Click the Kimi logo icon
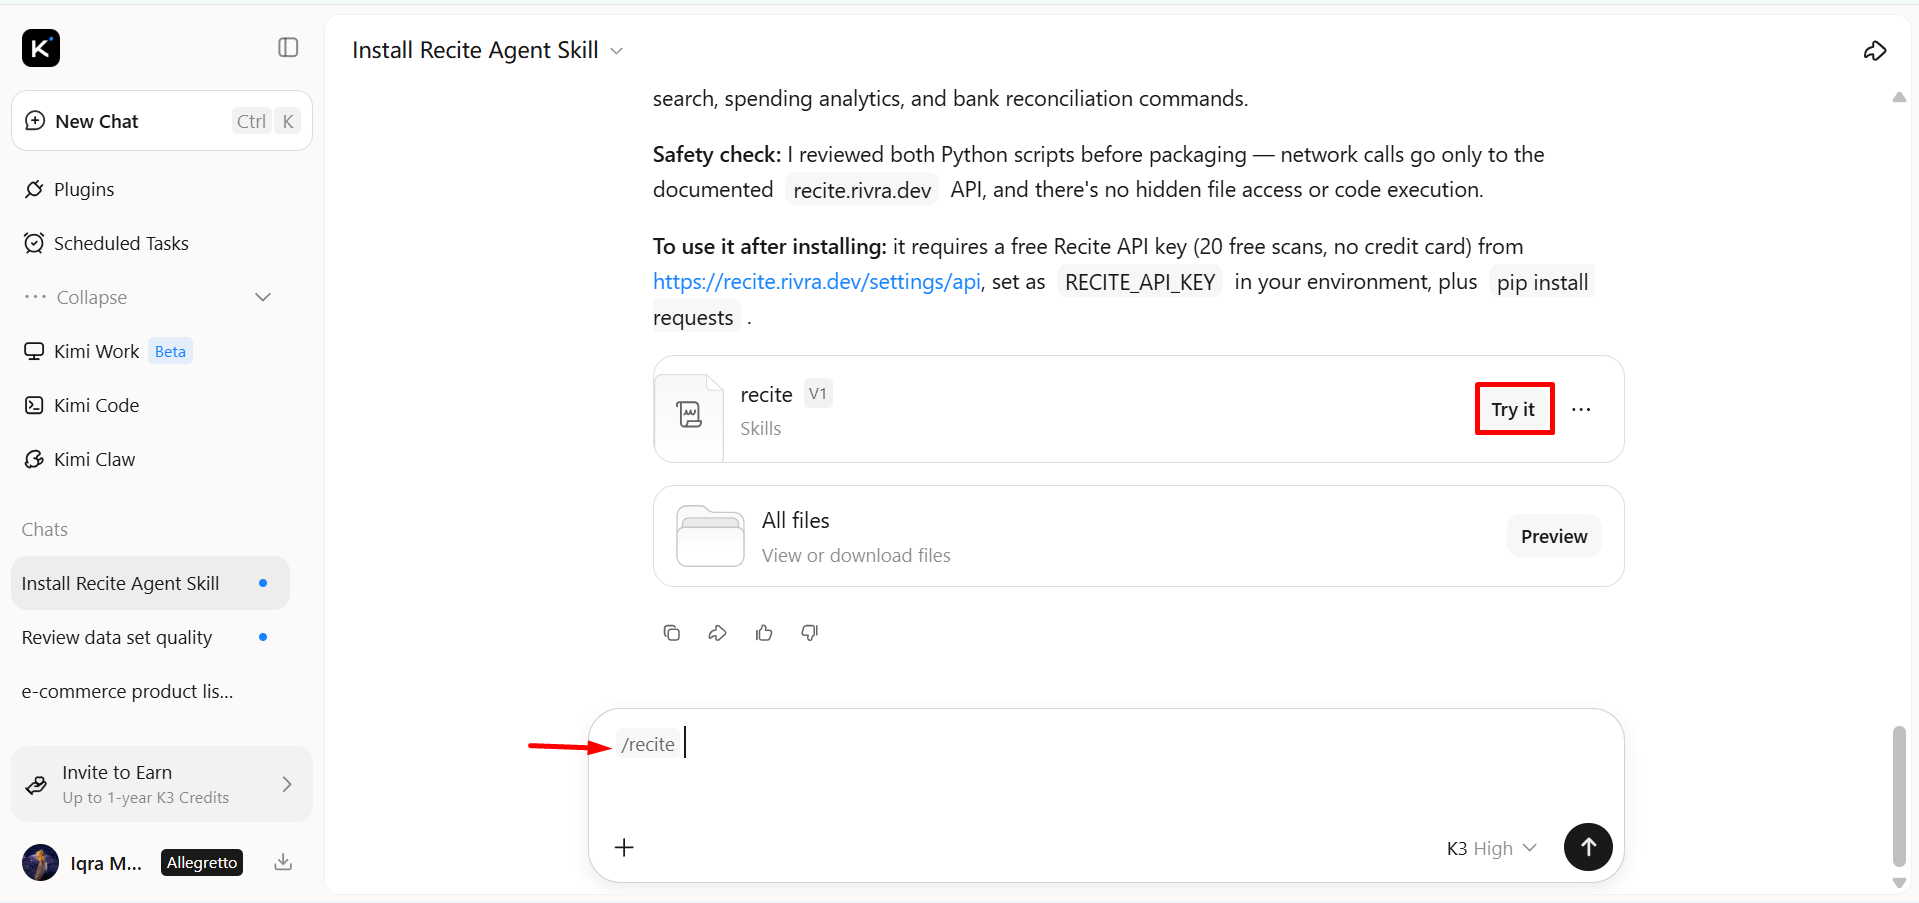1919x903 pixels. [41, 48]
